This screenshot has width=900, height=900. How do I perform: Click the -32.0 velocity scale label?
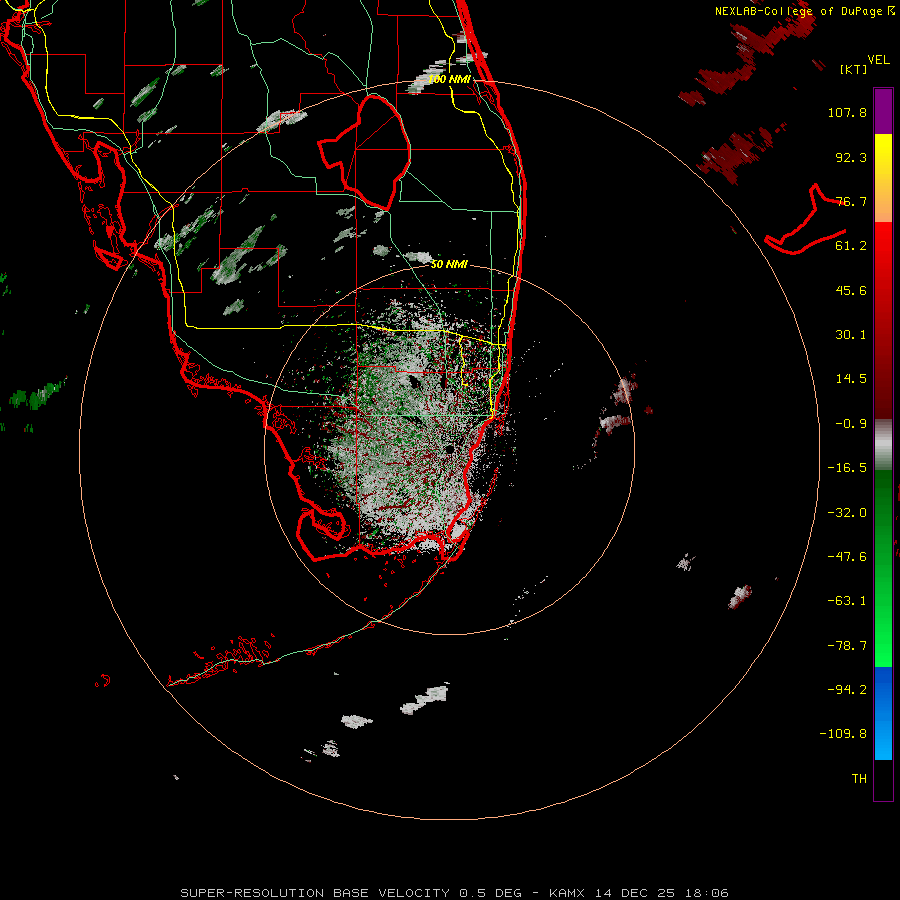pos(847,513)
